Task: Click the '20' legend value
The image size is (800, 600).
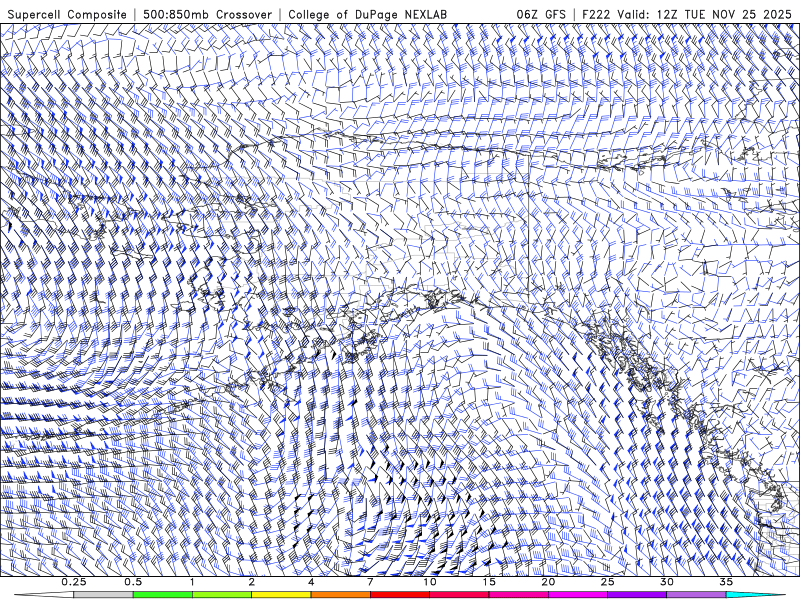Action: (548, 582)
